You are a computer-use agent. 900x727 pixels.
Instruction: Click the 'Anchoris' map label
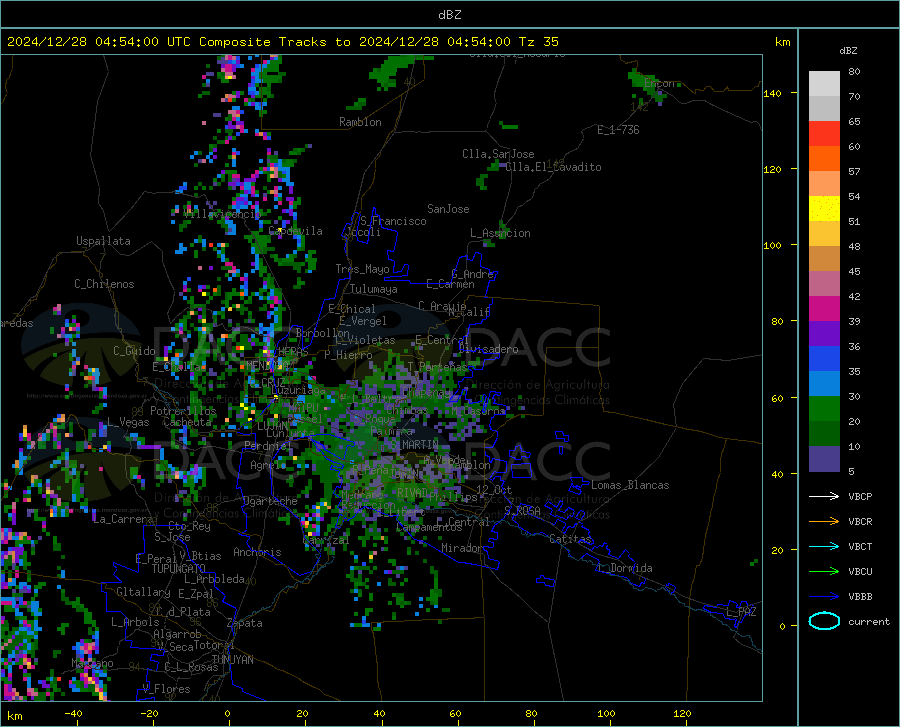pos(257,552)
